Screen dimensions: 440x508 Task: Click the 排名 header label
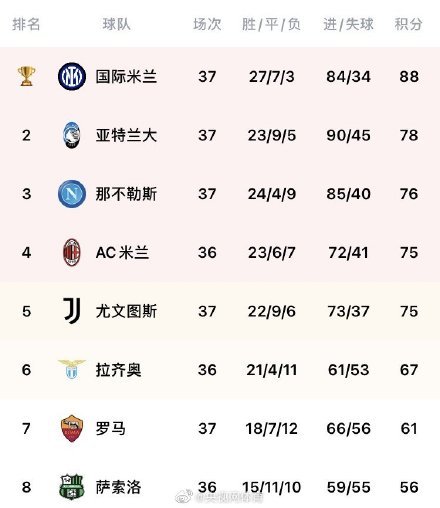pos(26,24)
